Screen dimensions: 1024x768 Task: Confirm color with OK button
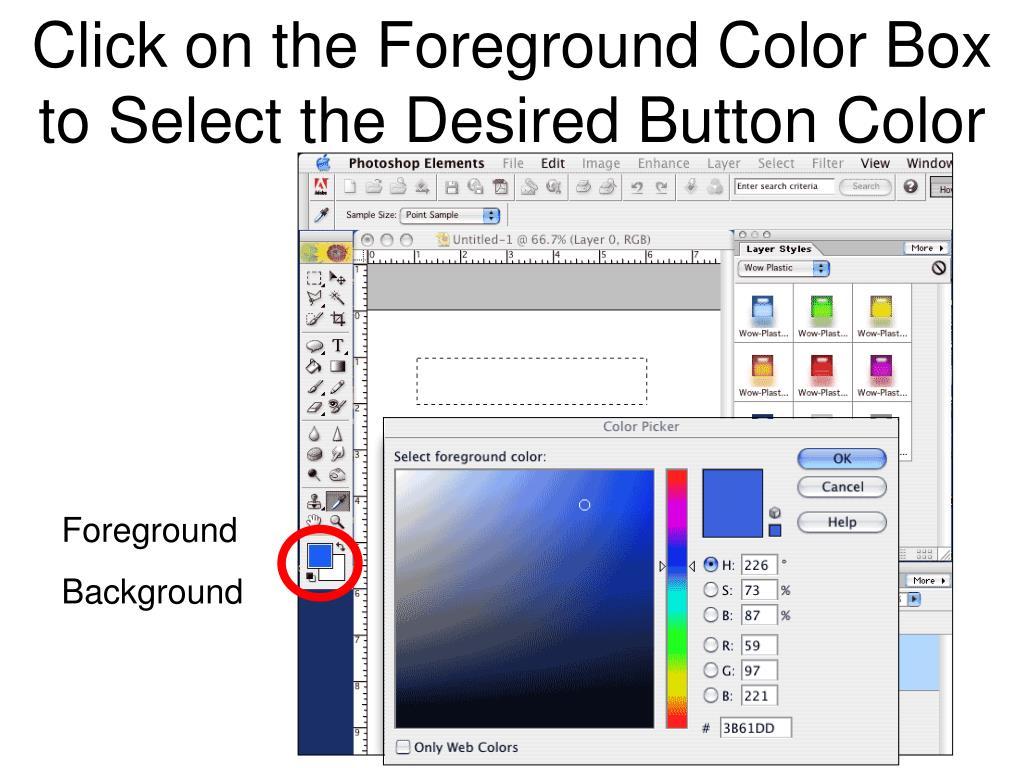(842, 458)
